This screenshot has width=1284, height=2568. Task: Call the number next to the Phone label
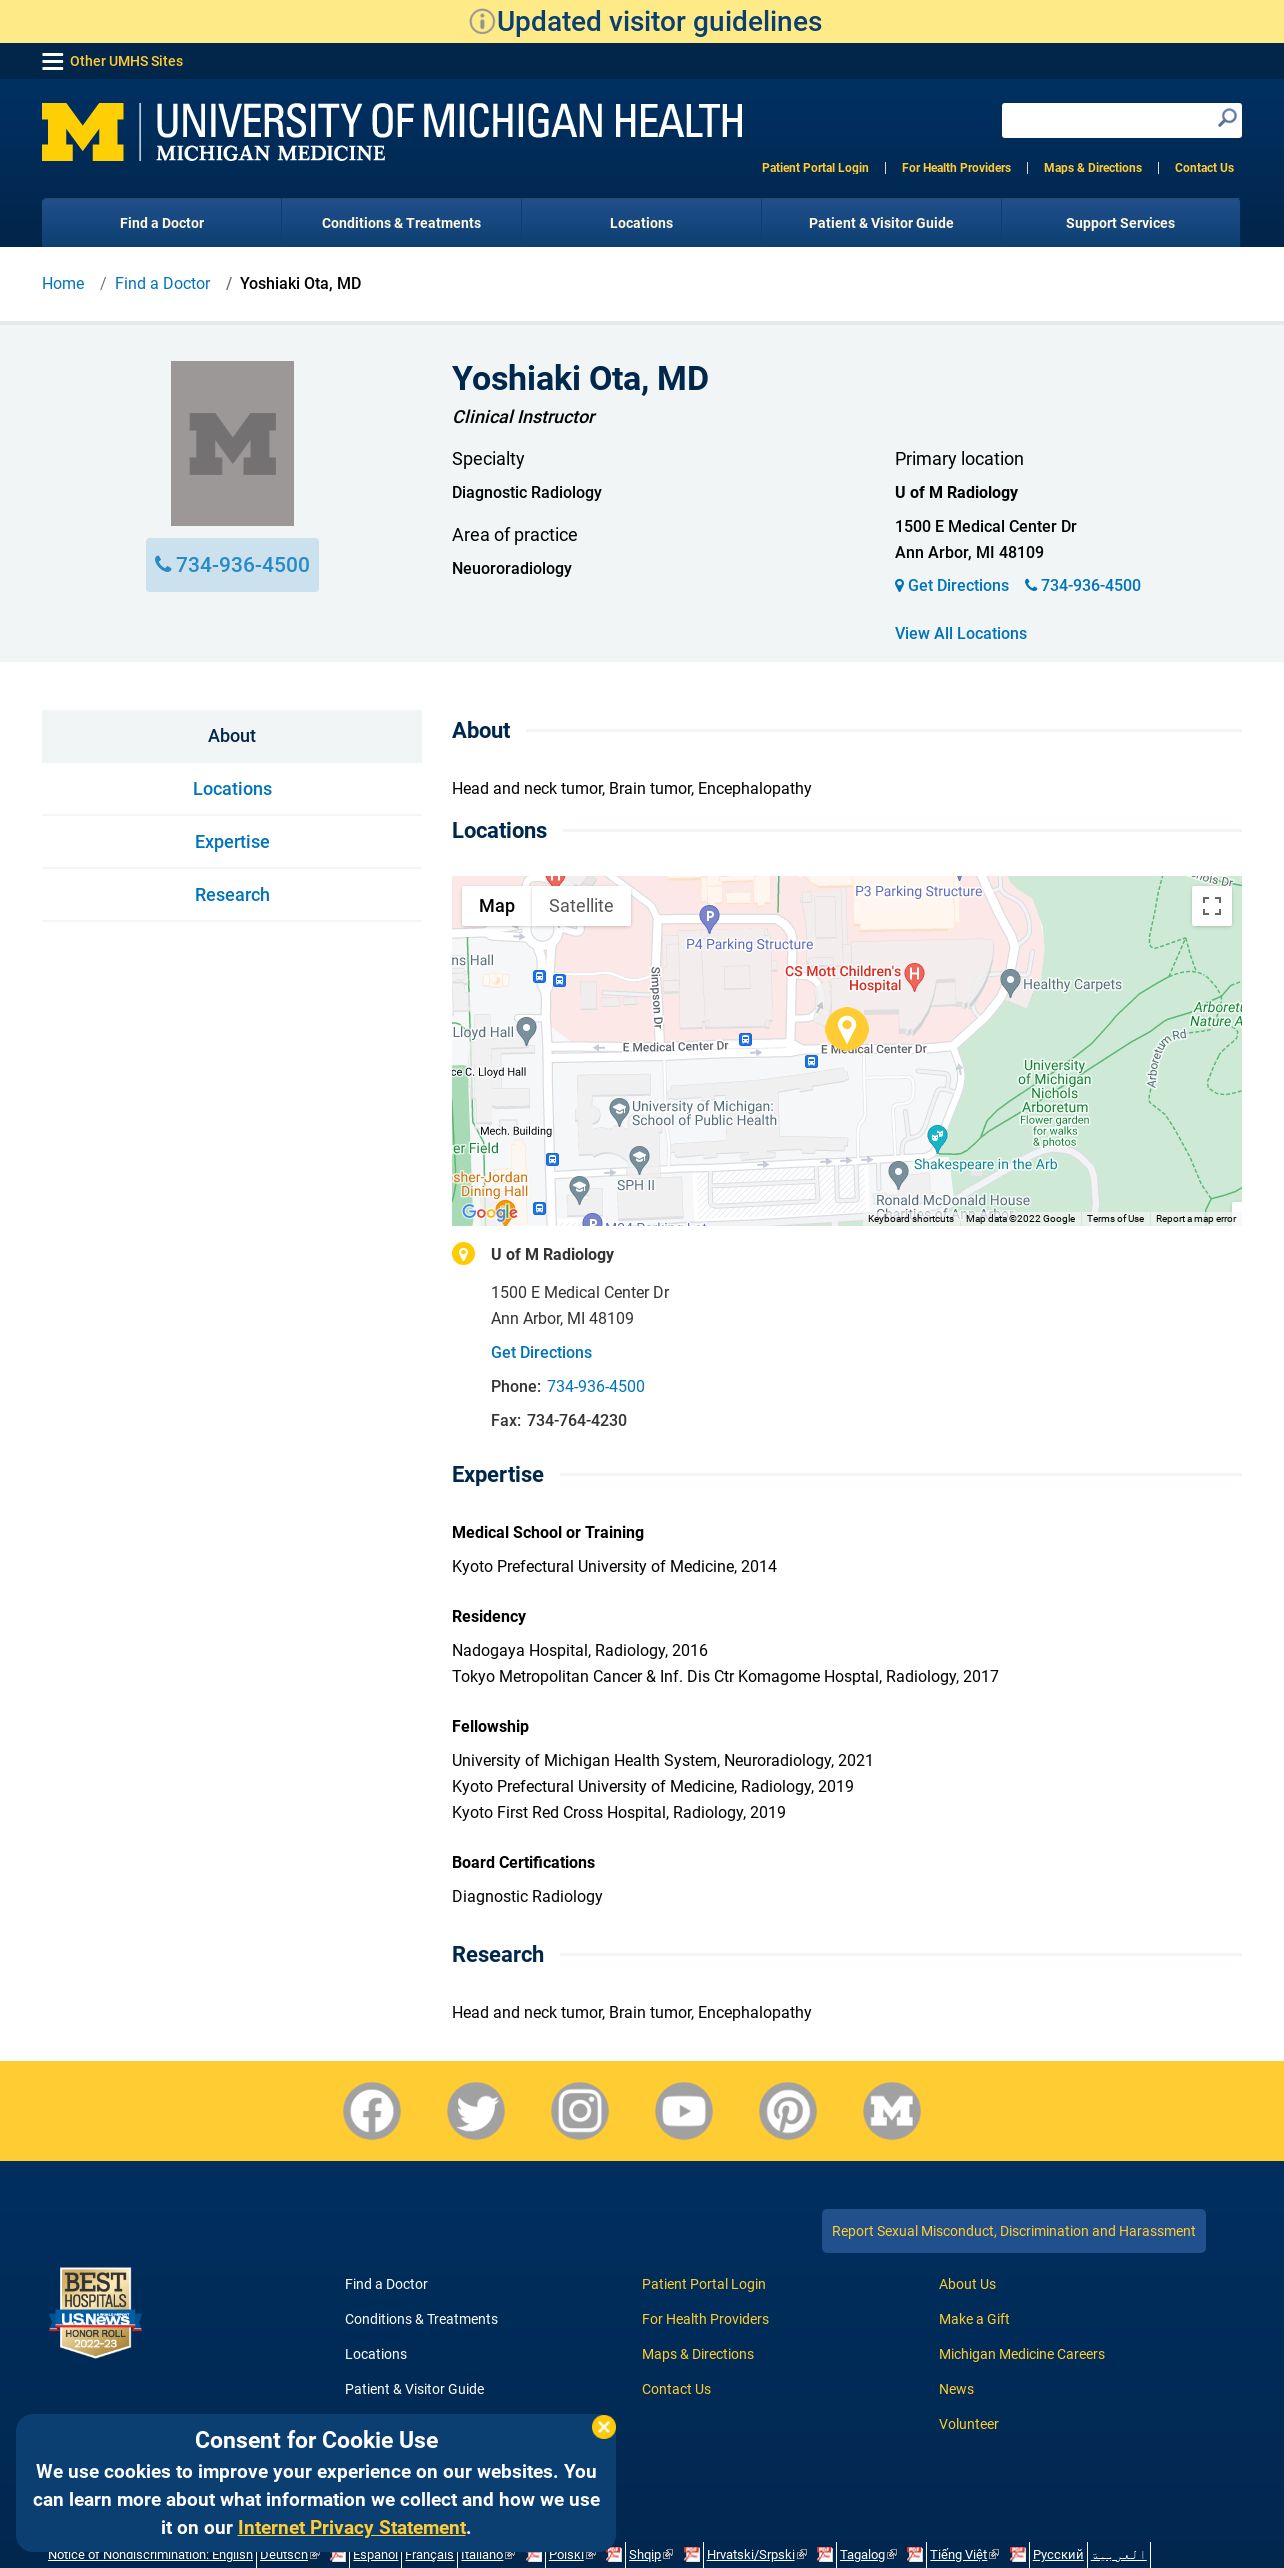(x=596, y=1387)
